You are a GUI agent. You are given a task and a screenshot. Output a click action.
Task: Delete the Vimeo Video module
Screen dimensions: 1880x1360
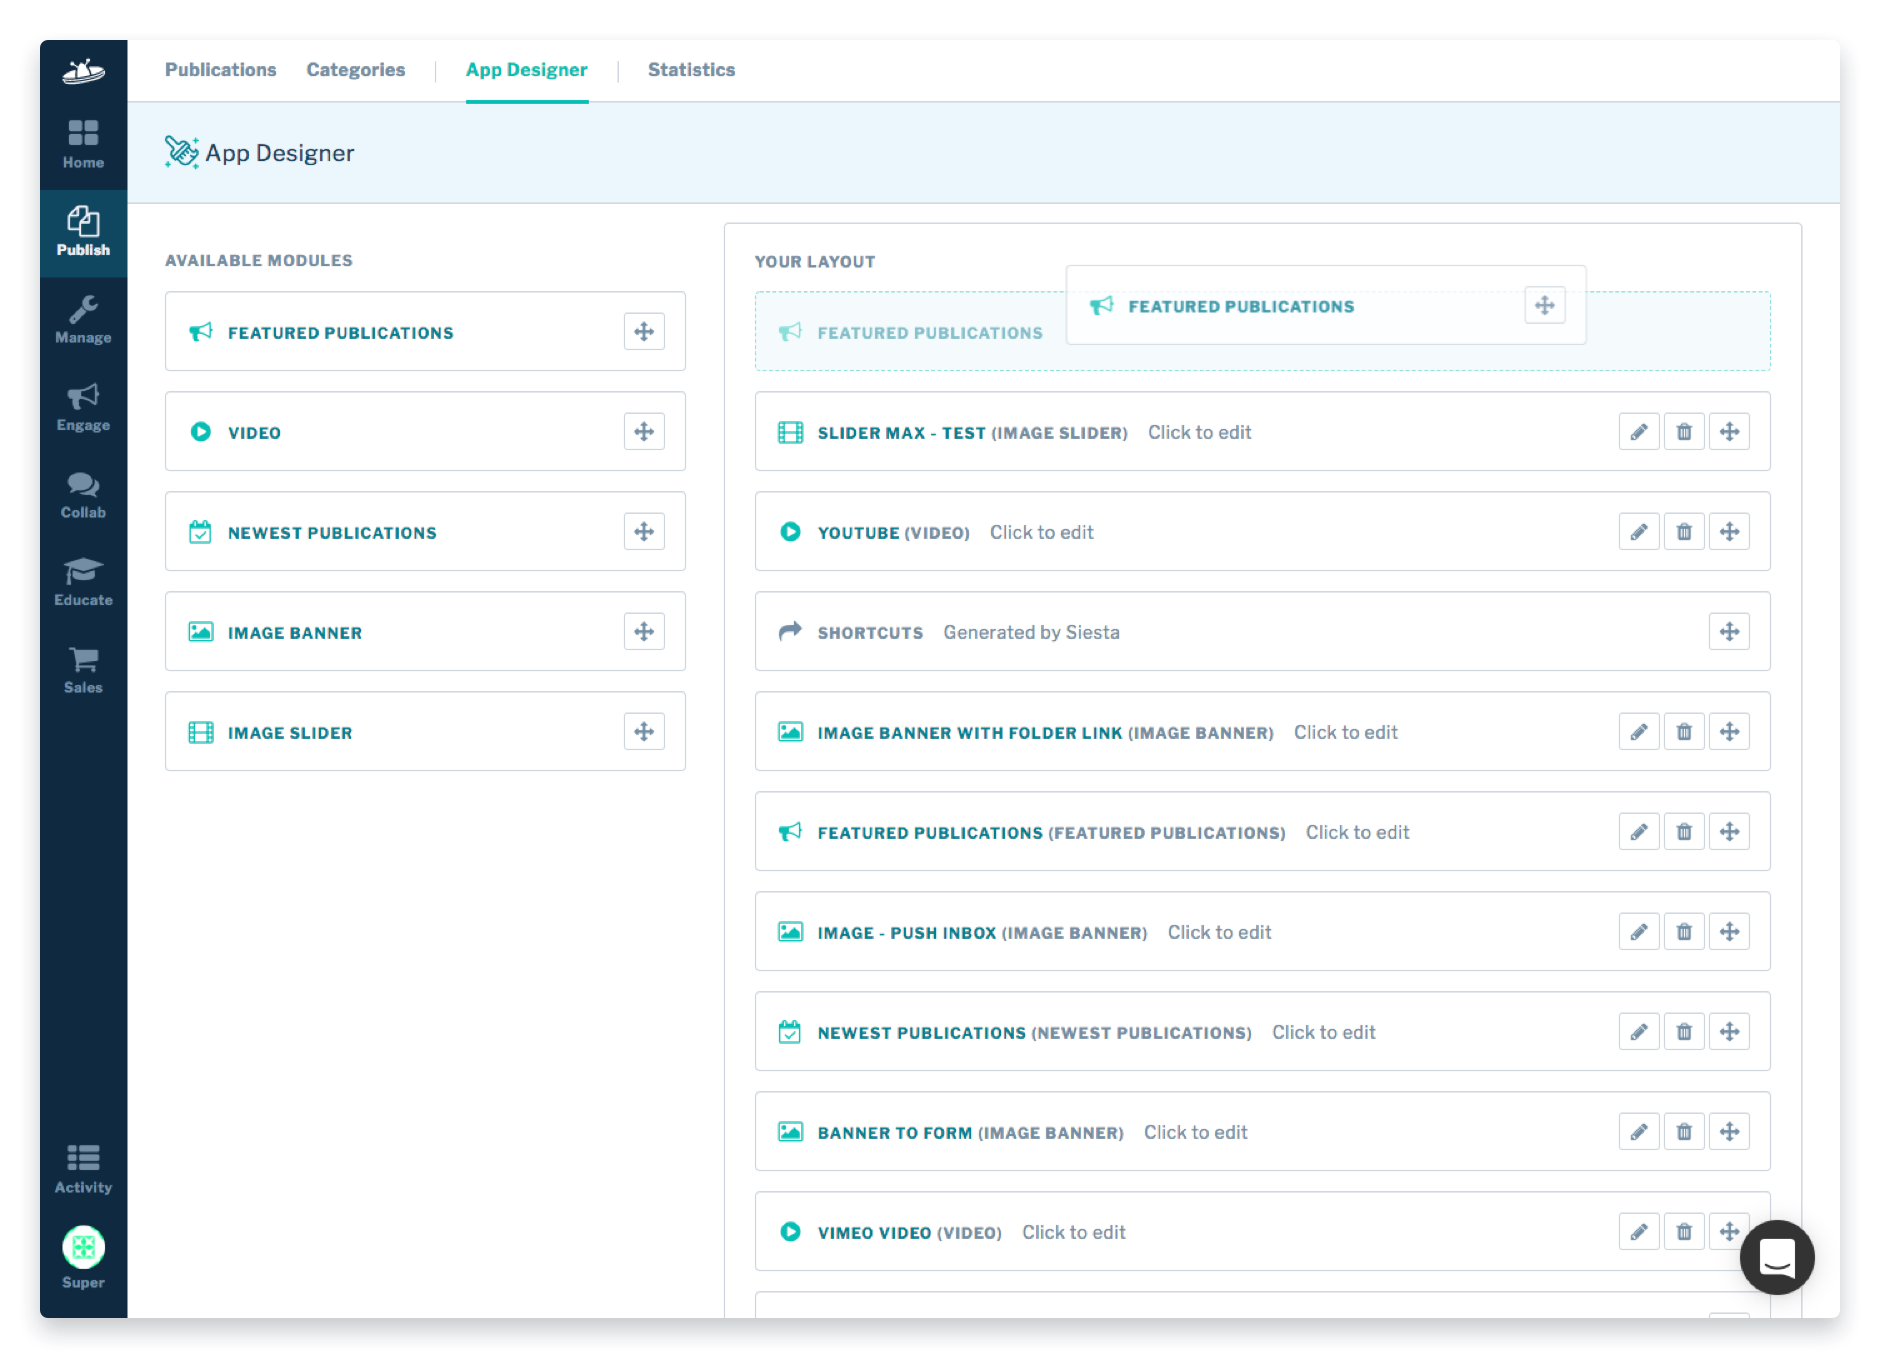point(1684,1231)
